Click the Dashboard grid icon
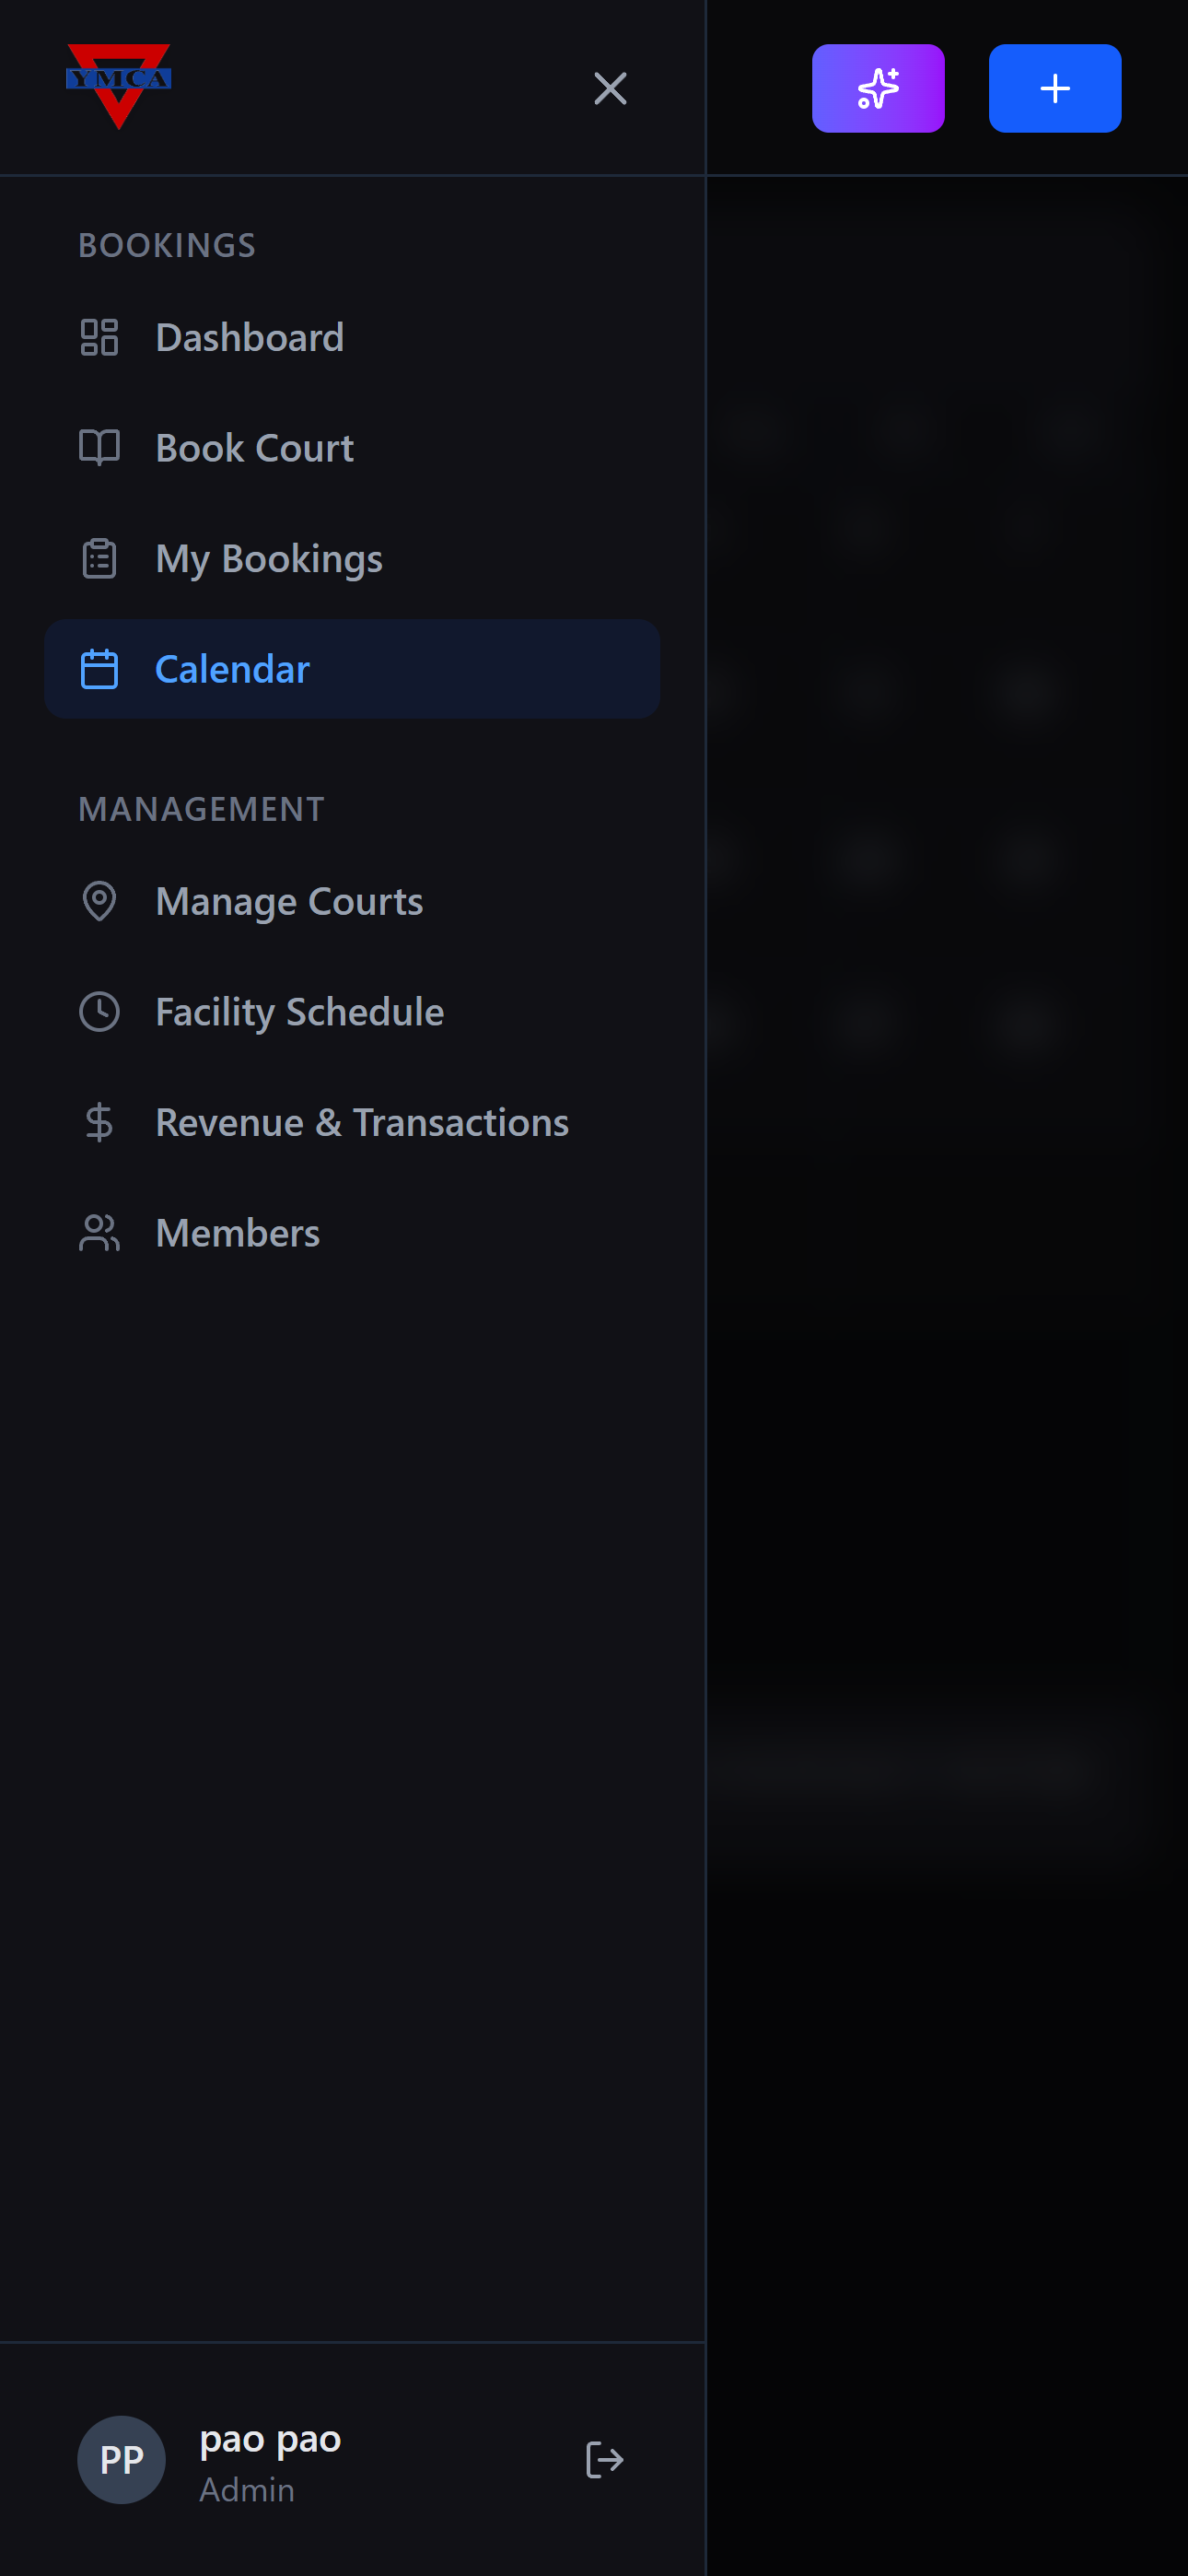 pyautogui.click(x=99, y=338)
